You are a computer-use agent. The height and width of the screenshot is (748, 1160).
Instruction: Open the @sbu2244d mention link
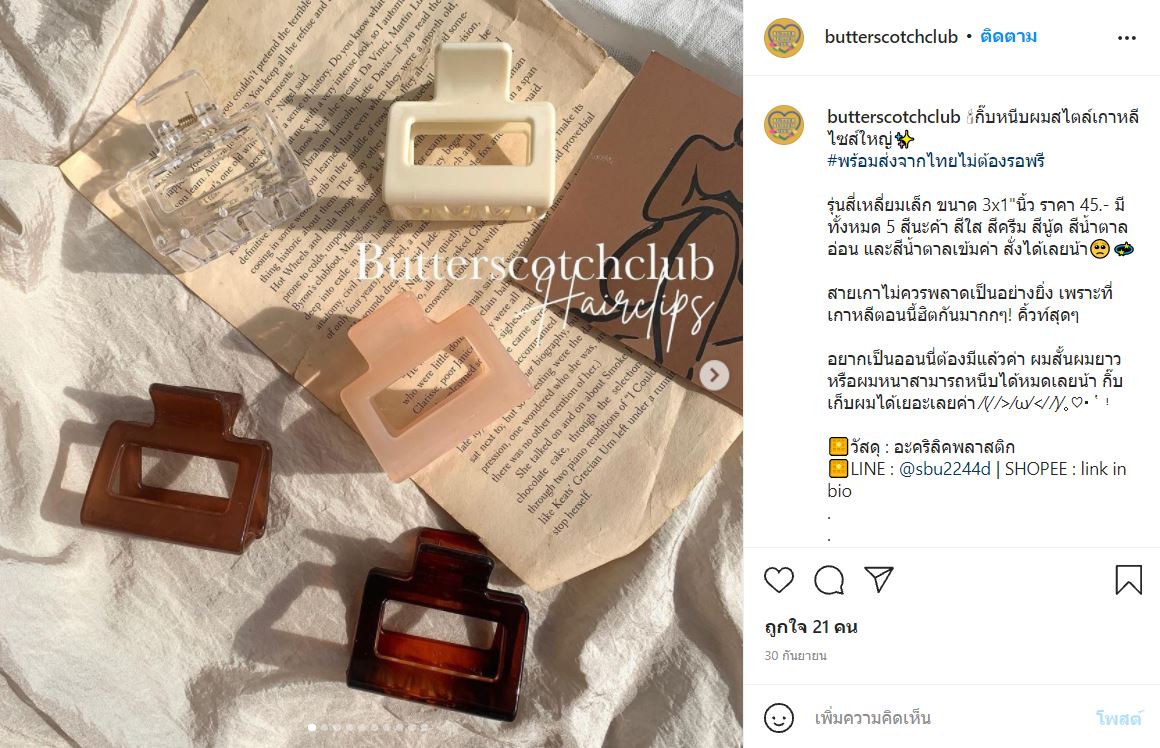coord(944,469)
